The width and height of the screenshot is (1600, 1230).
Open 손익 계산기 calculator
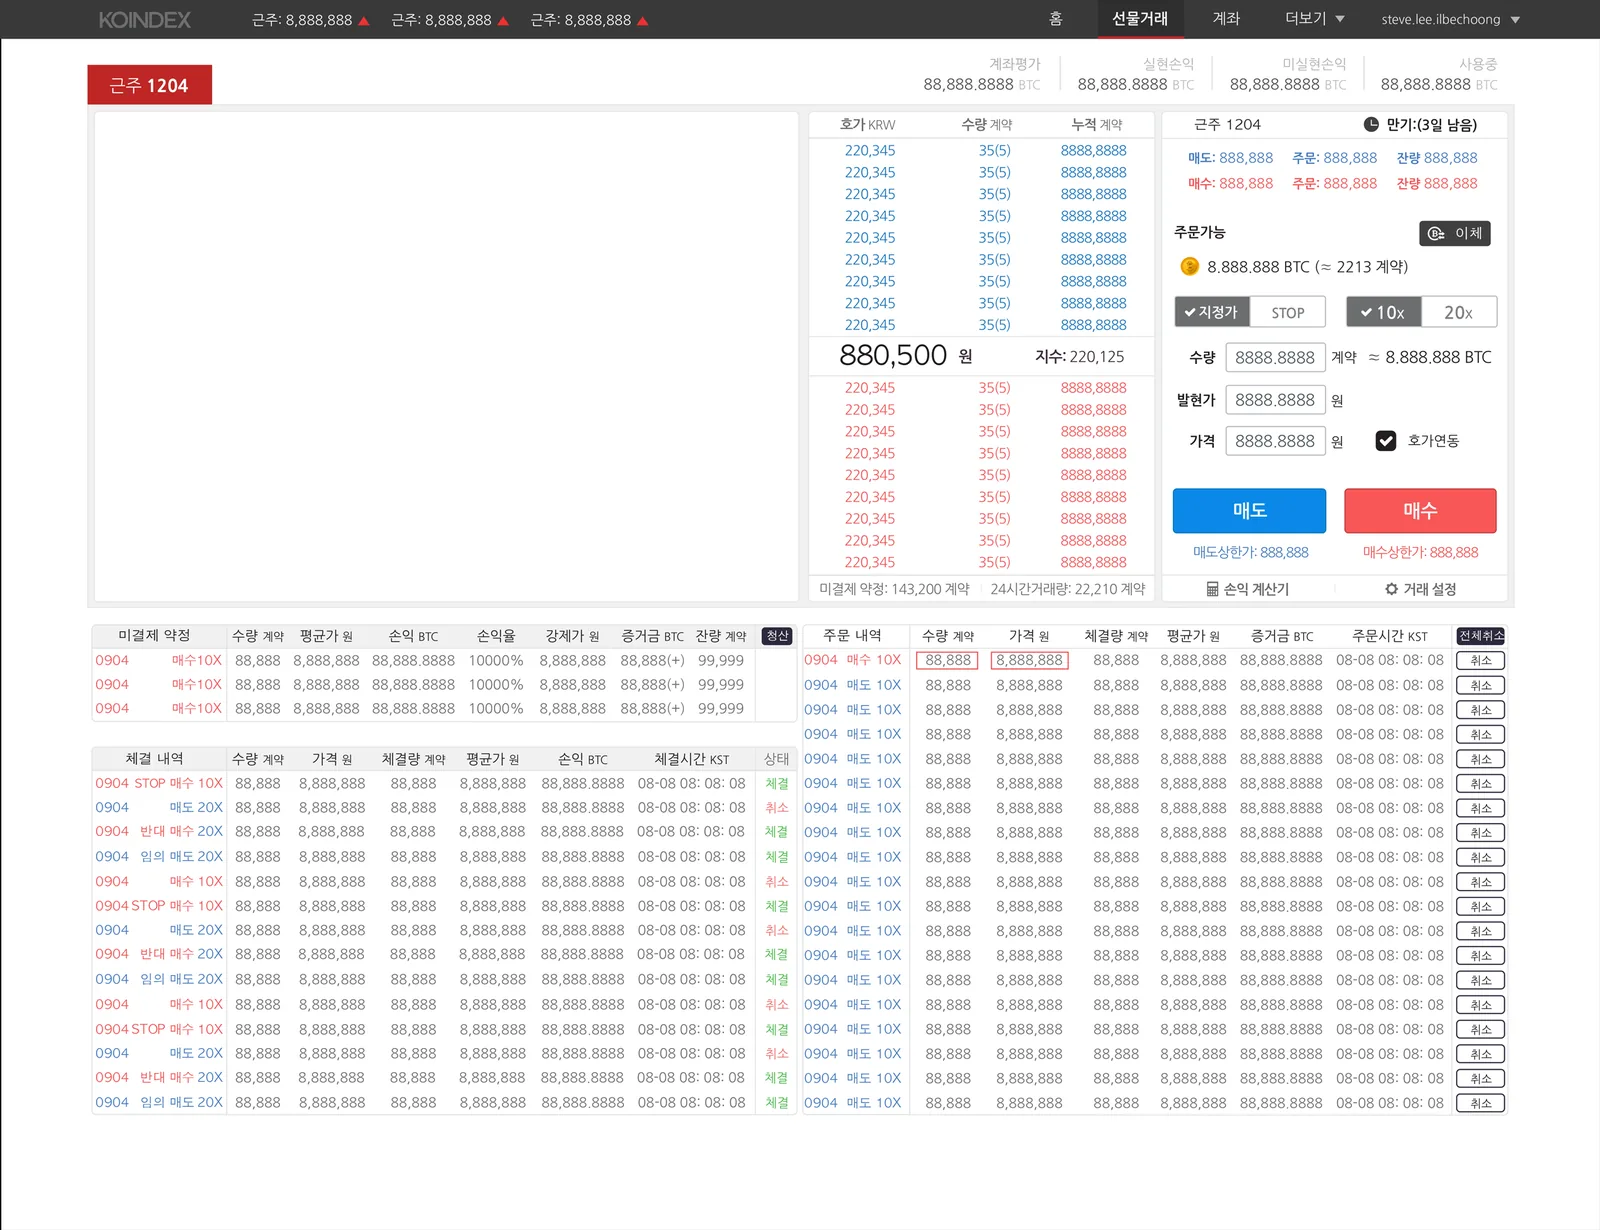(x=1247, y=589)
